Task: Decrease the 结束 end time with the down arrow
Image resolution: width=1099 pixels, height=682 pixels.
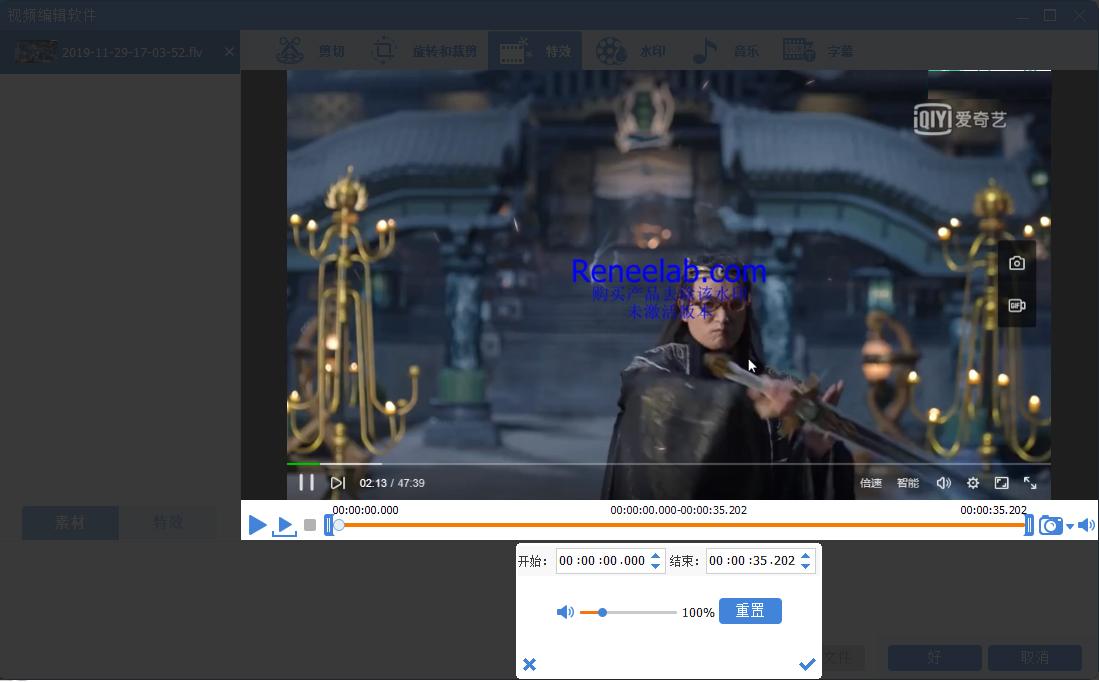Action: [x=805, y=566]
